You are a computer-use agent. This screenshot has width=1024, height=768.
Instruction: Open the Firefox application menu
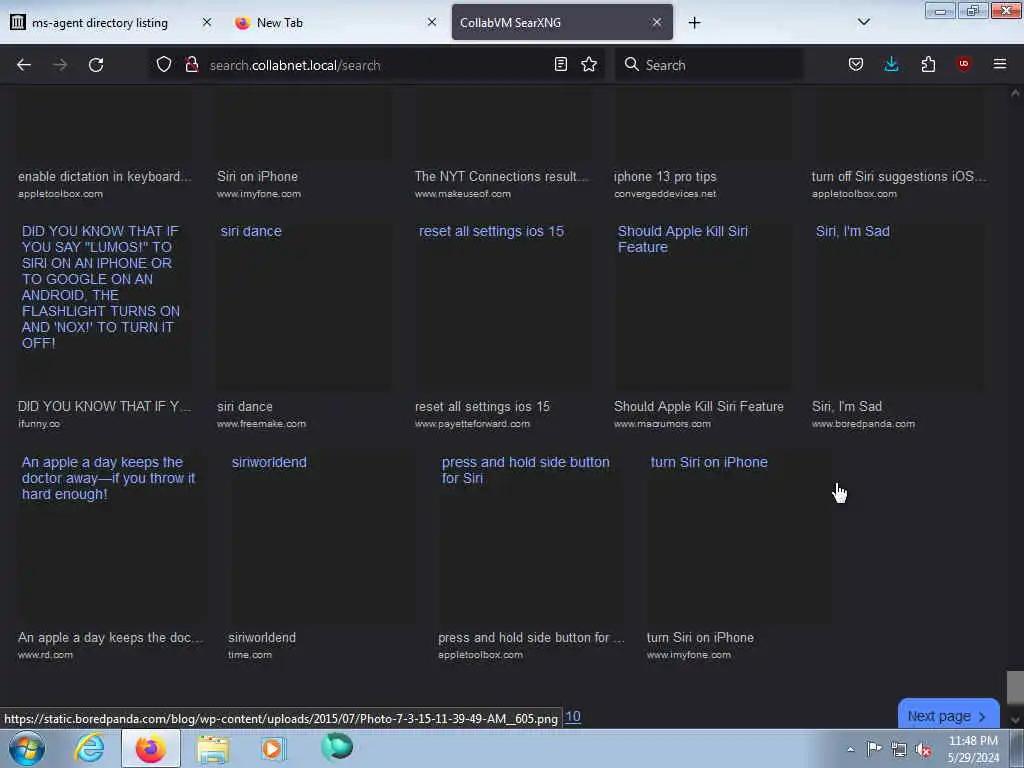pos(999,64)
